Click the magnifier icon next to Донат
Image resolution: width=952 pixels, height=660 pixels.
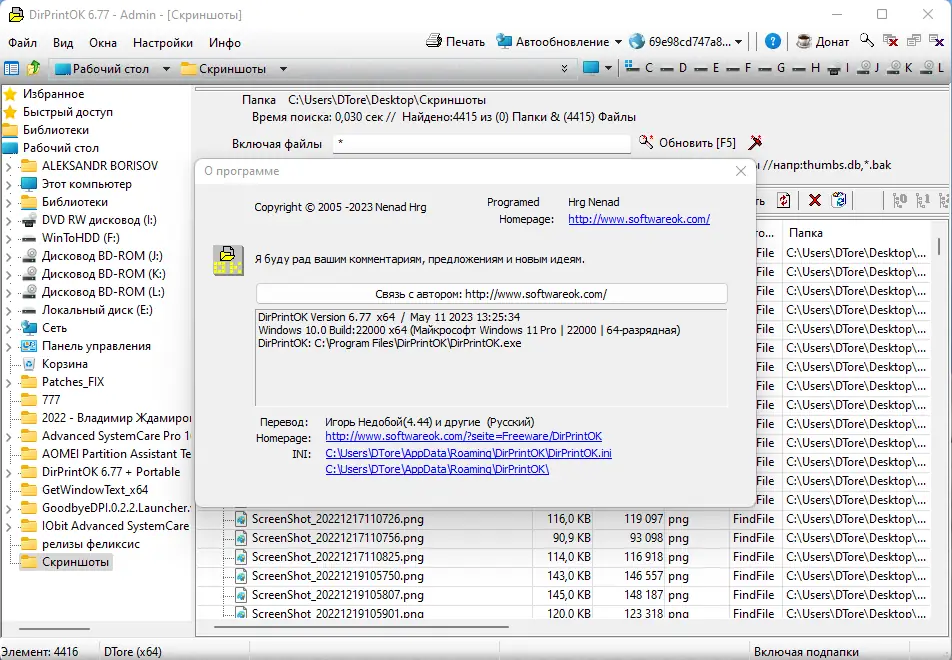tap(866, 41)
